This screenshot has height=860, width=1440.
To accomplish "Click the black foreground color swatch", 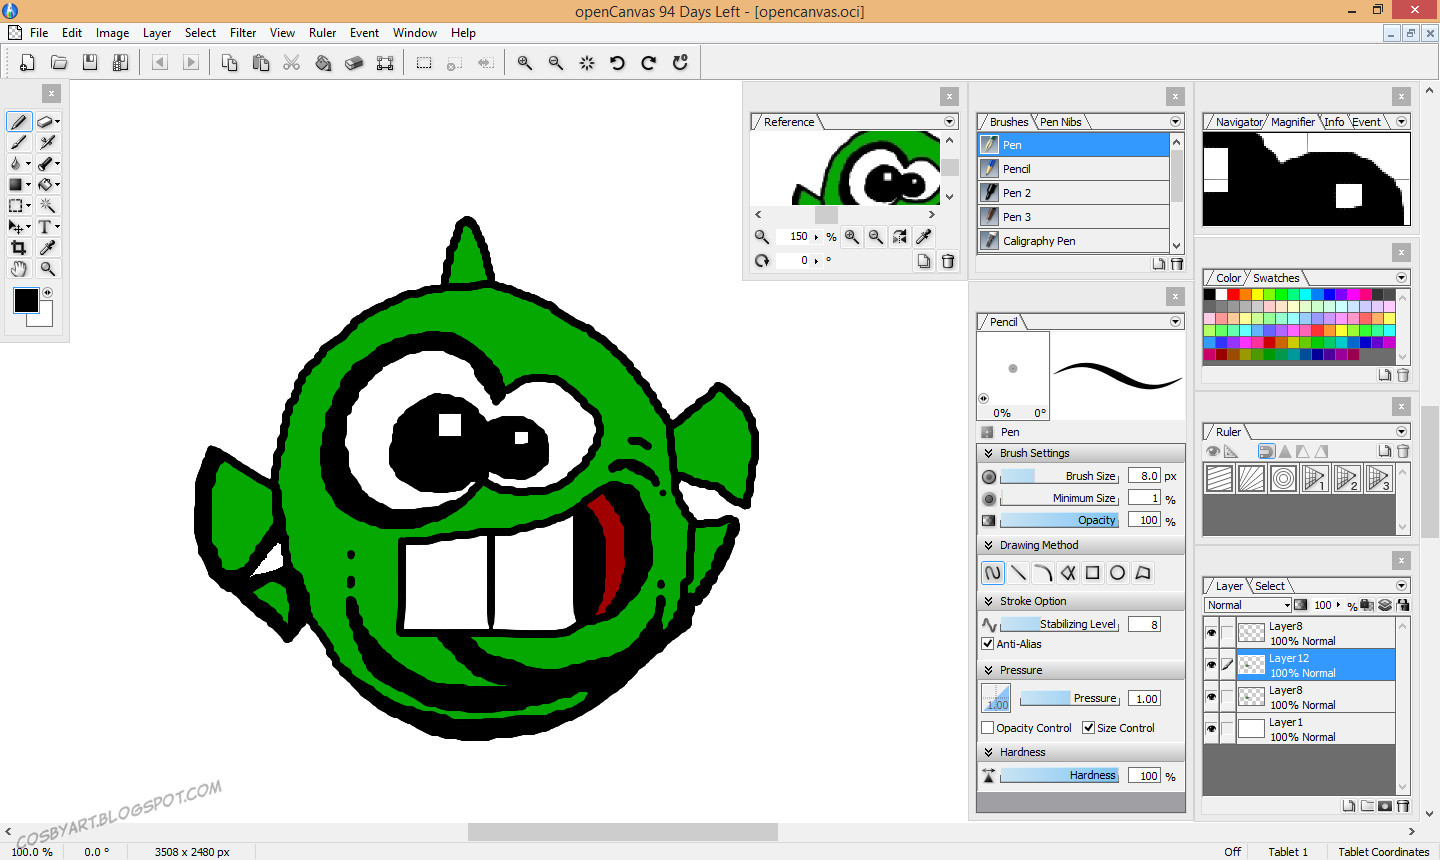I will point(26,300).
